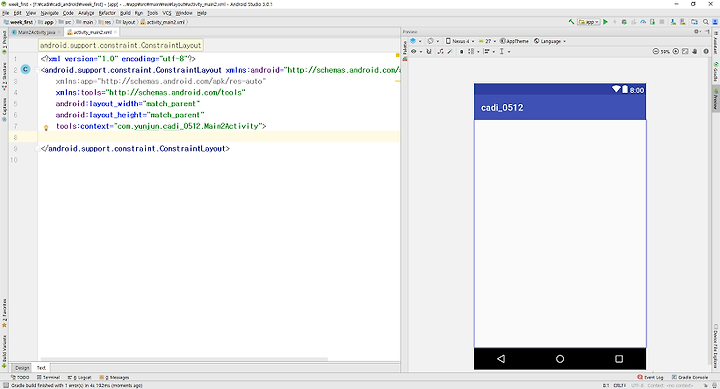
Task: Zoom in the preview with plus icon
Action: tap(676, 51)
